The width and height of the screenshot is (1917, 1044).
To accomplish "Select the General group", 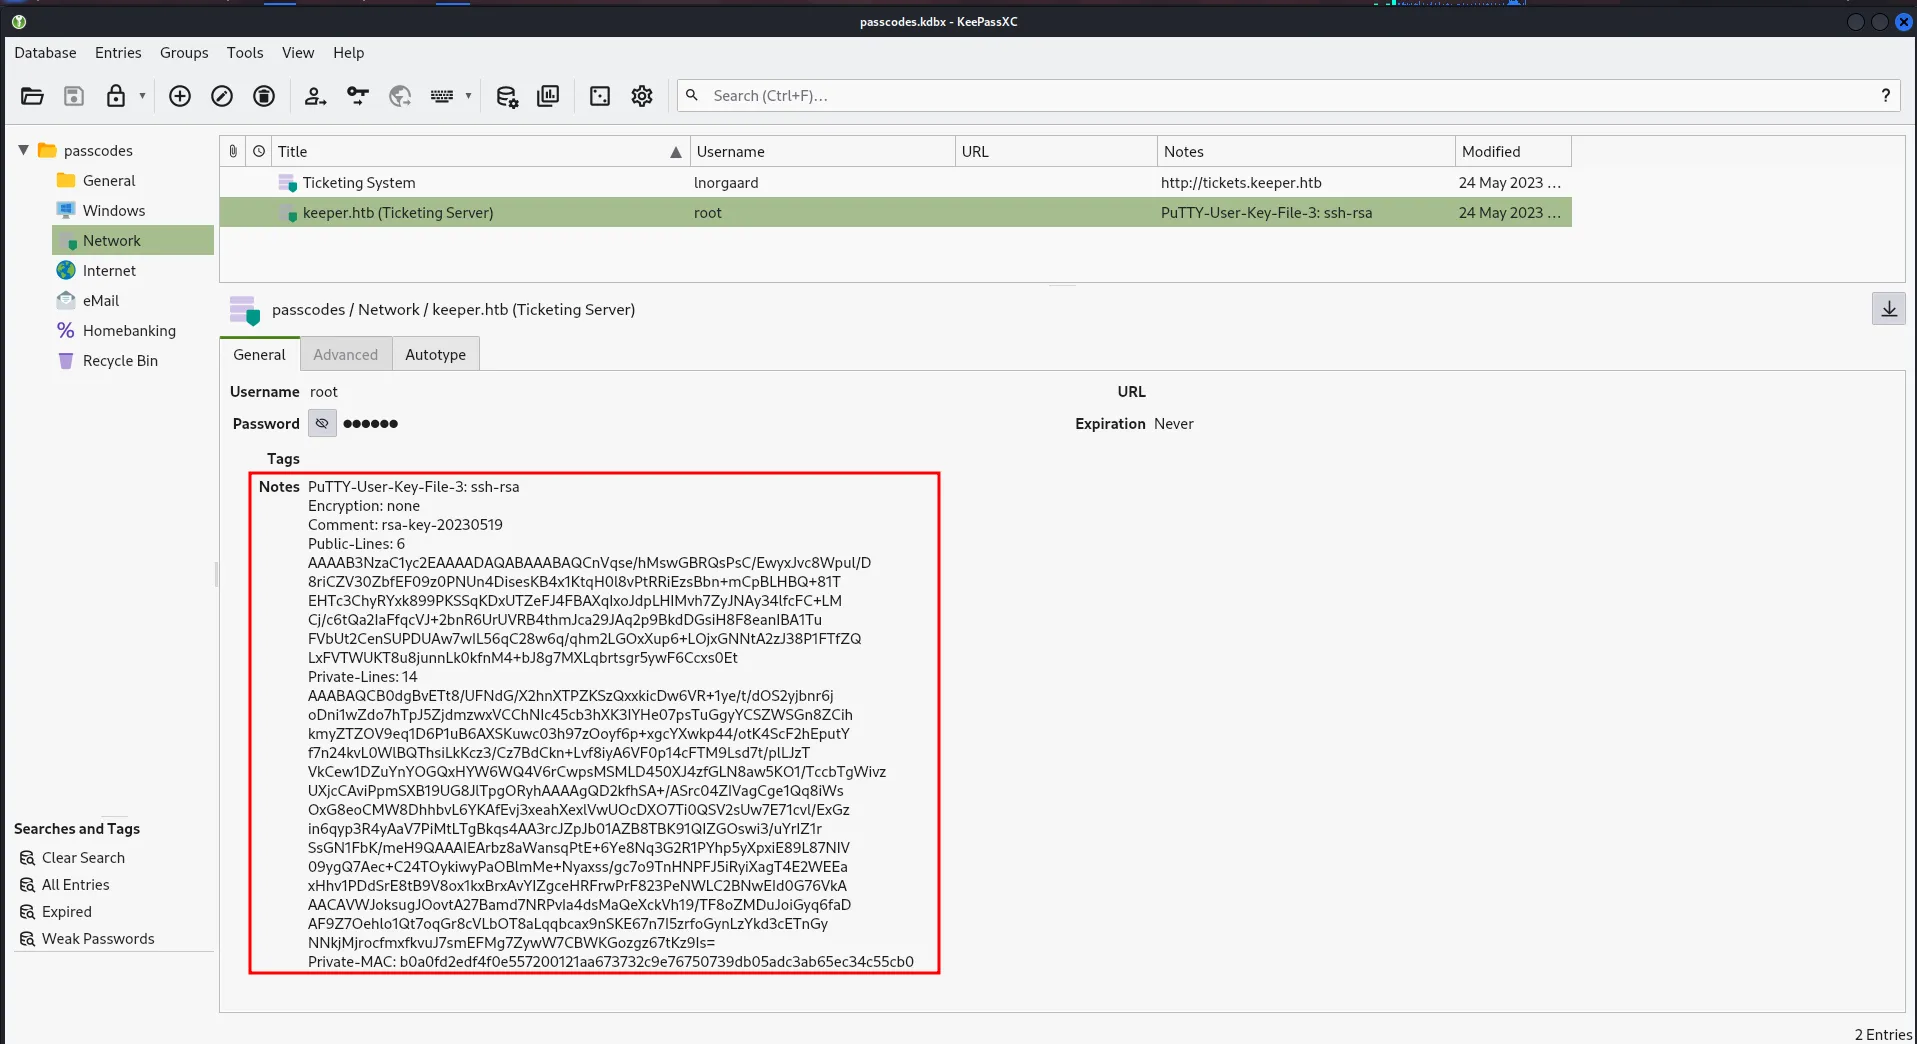I will coord(109,181).
